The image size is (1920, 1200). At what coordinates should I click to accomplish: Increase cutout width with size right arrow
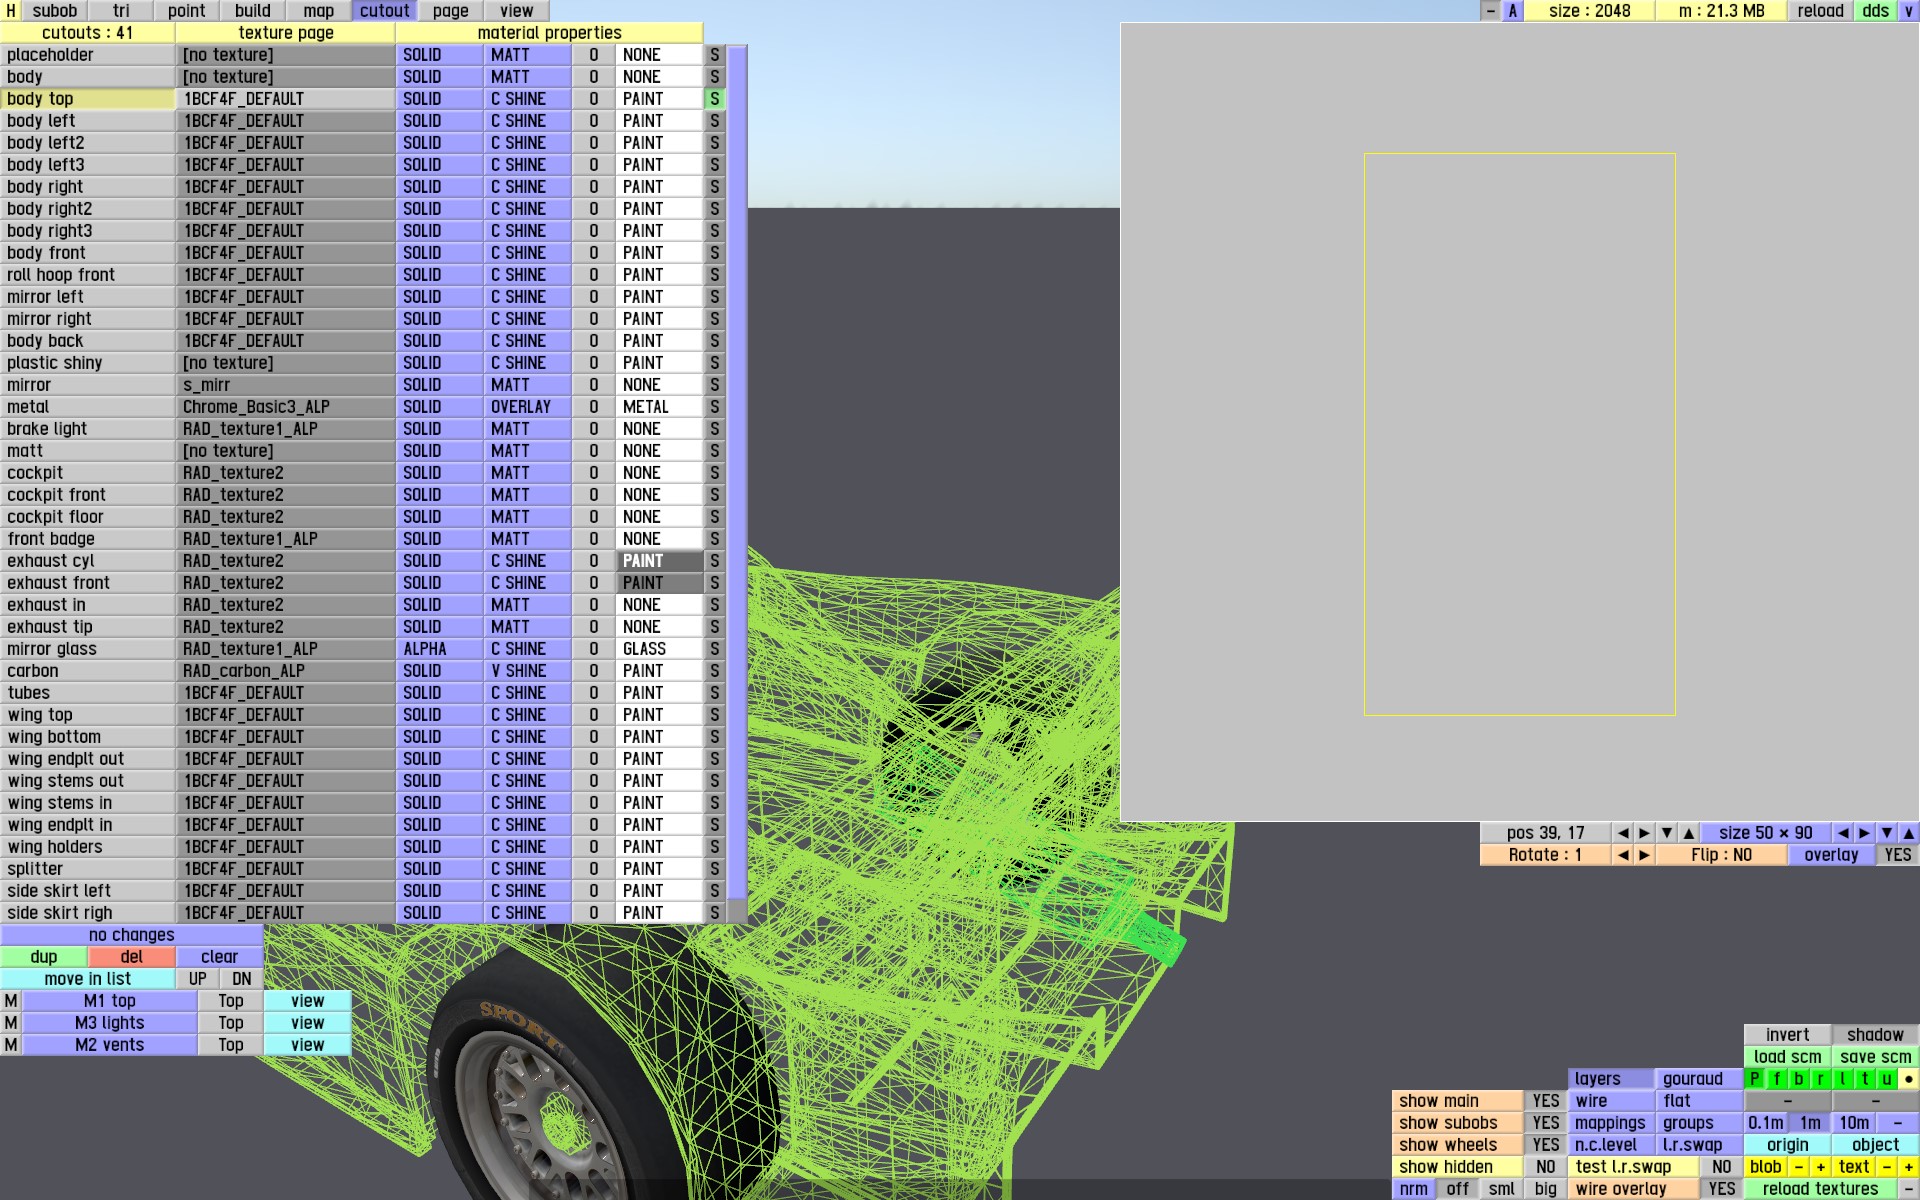click(x=1864, y=833)
